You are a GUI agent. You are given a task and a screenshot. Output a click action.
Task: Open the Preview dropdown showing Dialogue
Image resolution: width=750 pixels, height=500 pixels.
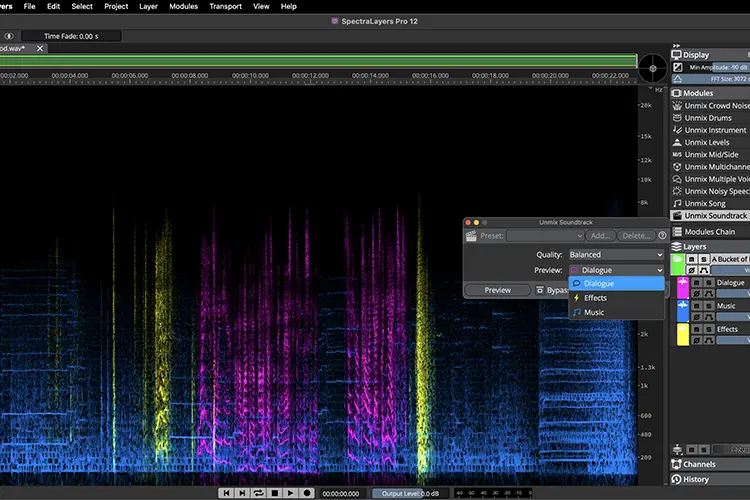coord(617,270)
